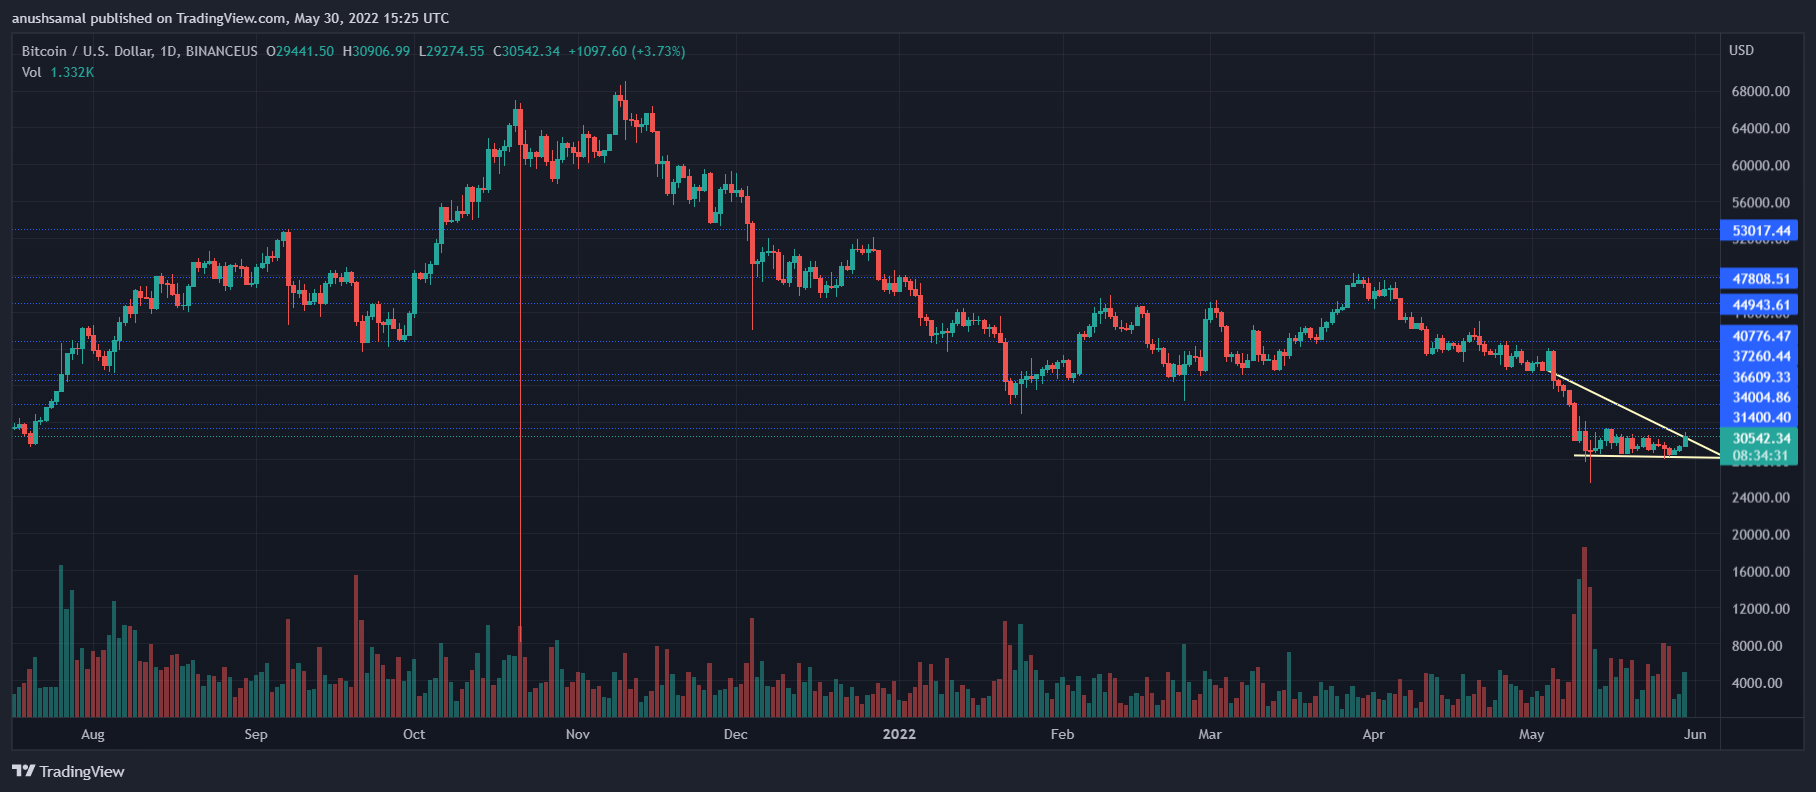Click the USD currency label on the price axis

click(x=1741, y=50)
